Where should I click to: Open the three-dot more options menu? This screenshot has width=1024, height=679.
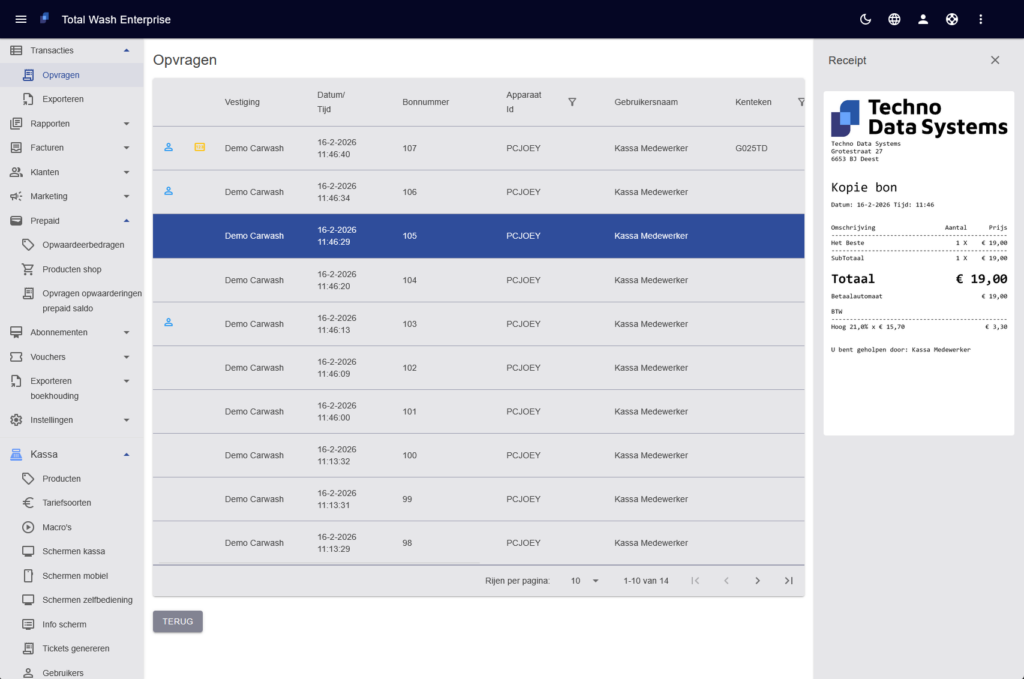981,19
